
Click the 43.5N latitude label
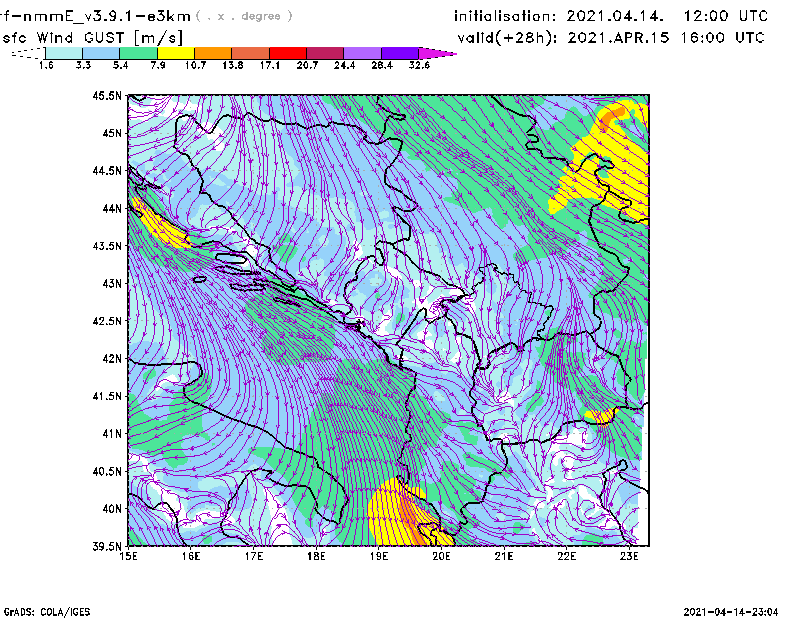tap(107, 246)
